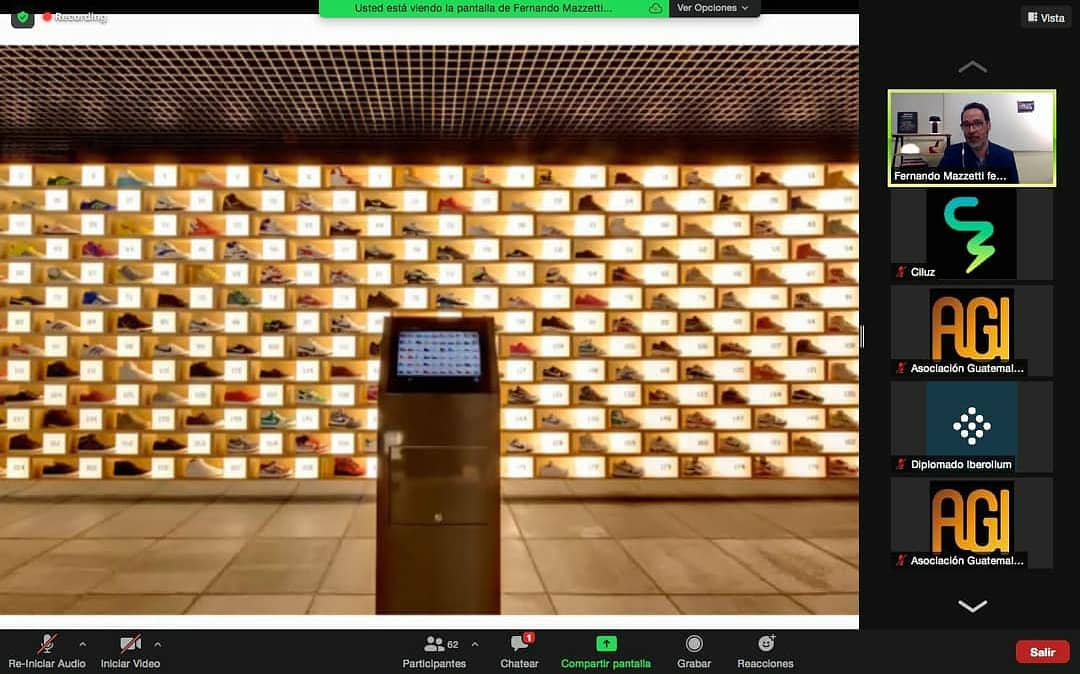This screenshot has width=1080, height=674.
Task: Select Fernando Mazzetti's video thumbnail
Action: 971,138
